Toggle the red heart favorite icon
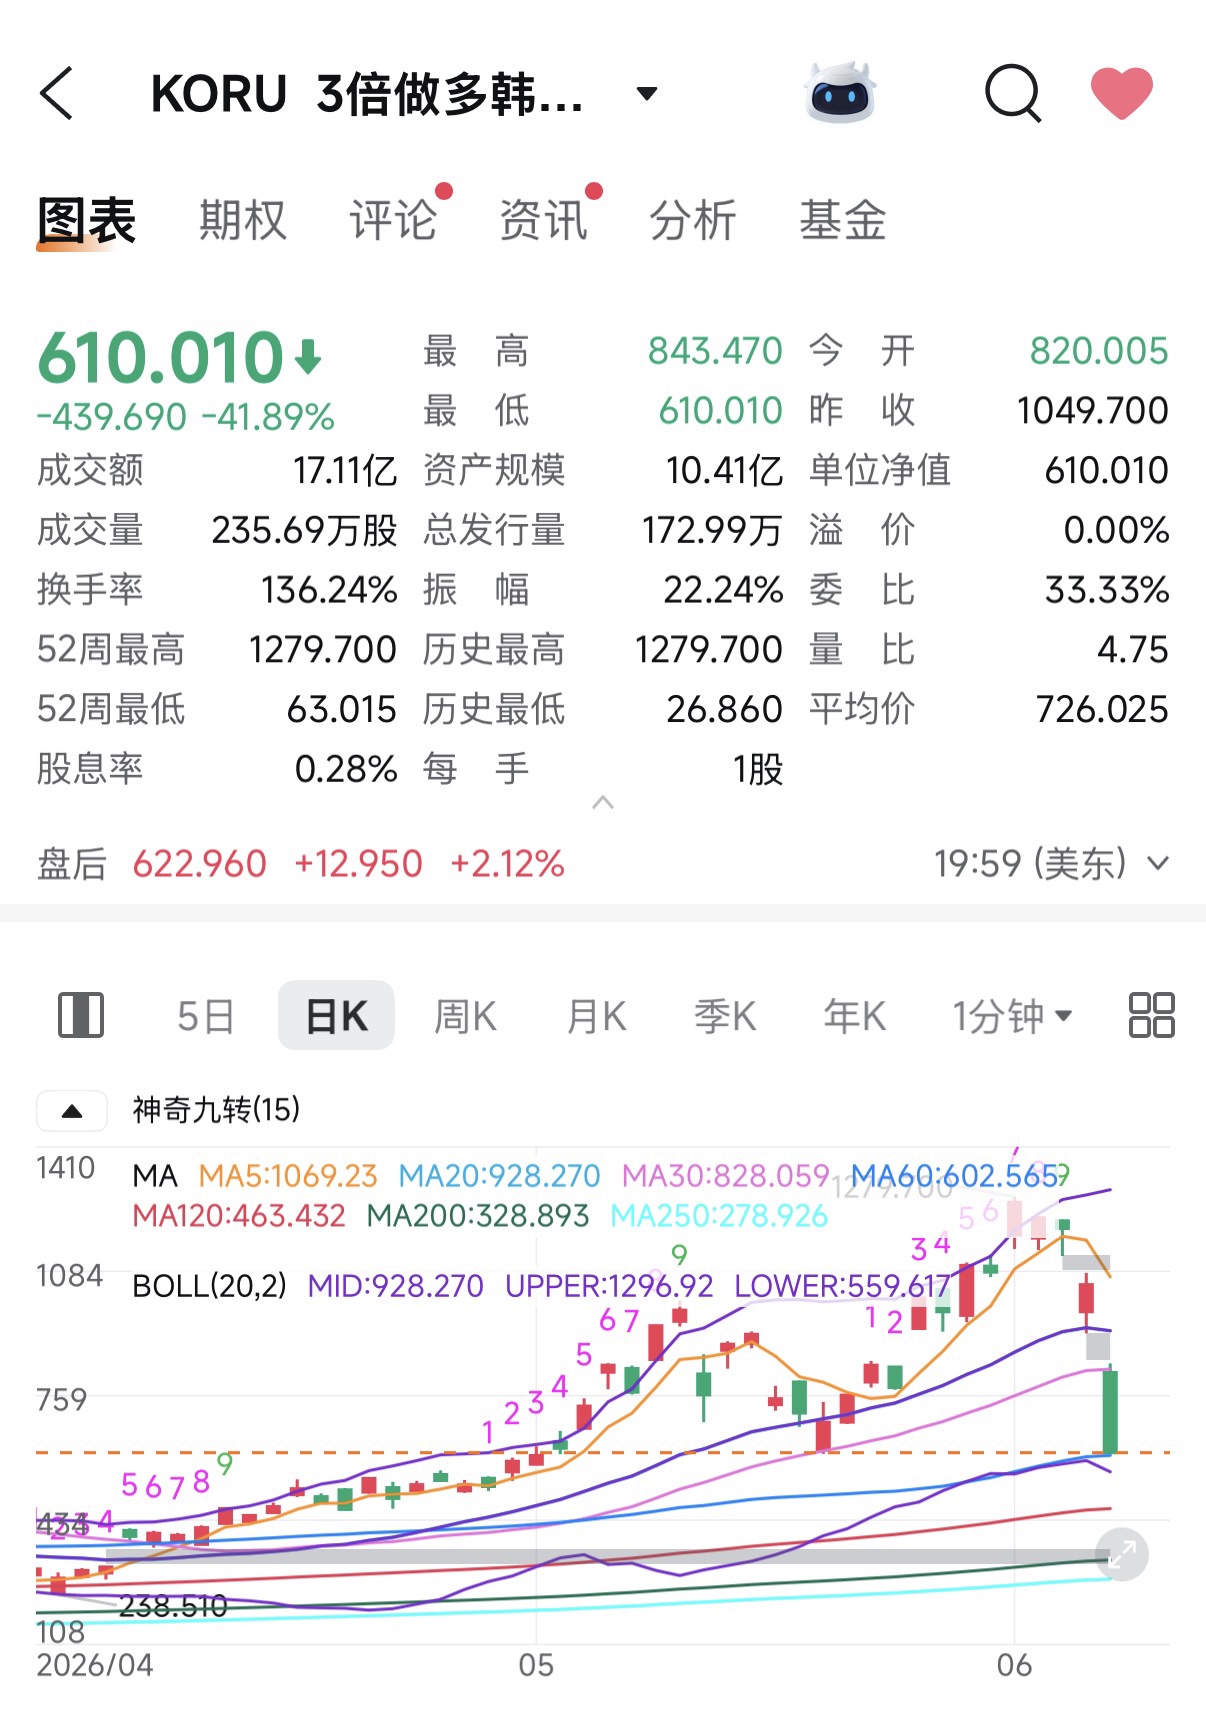Viewport: 1206px width, 1724px height. coord(1121,93)
